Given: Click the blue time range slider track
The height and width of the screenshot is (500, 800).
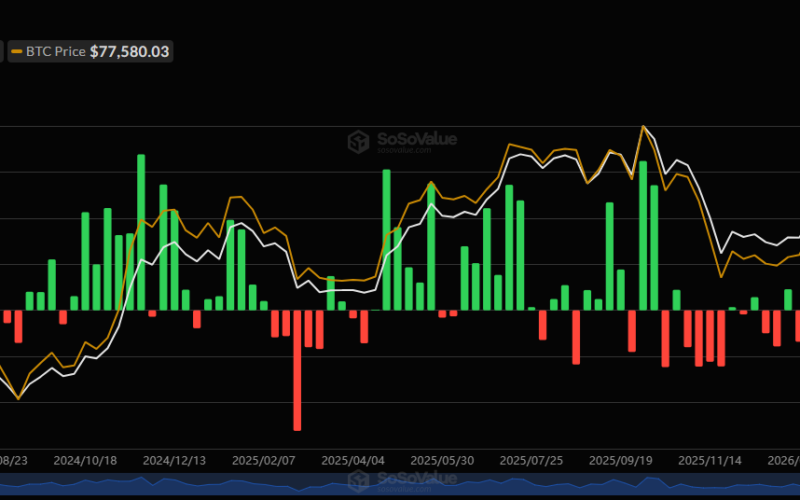Looking at the screenshot, I should pos(400,484).
